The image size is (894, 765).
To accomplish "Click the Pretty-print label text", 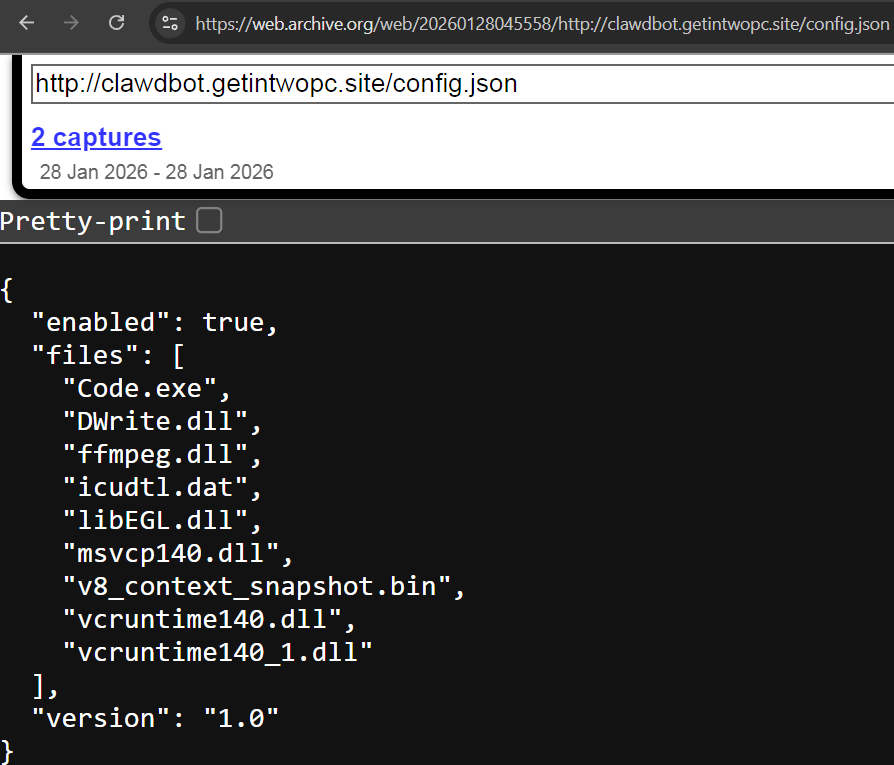I will tap(90, 220).
